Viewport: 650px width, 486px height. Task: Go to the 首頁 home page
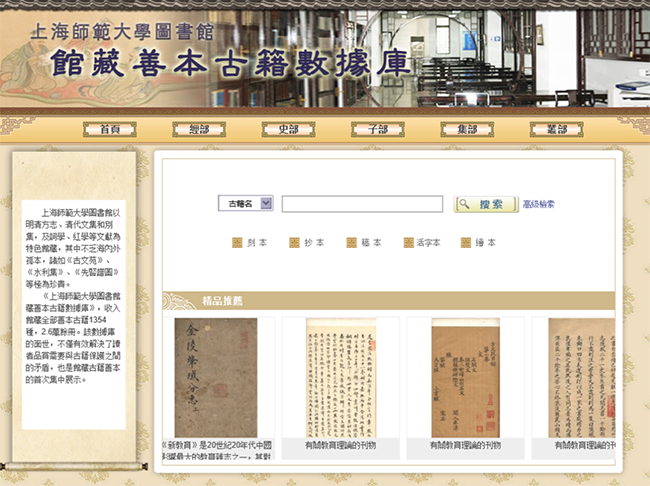tap(110, 129)
